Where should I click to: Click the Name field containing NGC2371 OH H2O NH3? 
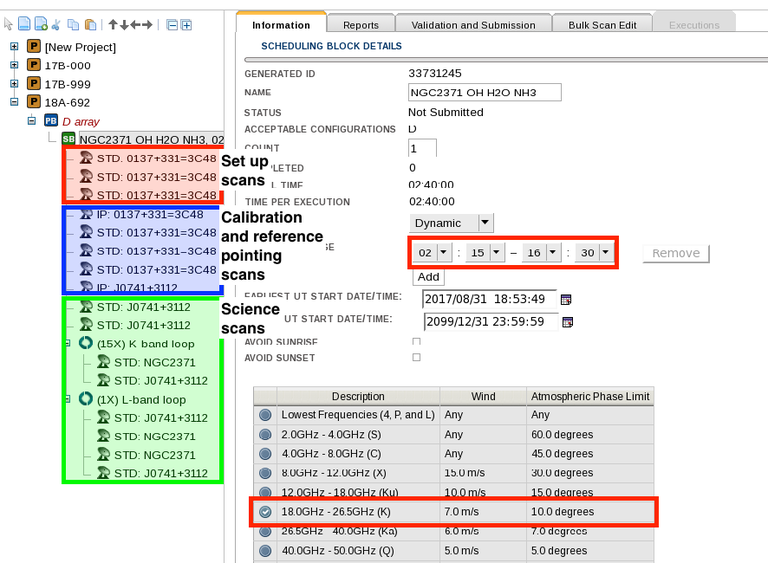(485, 92)
